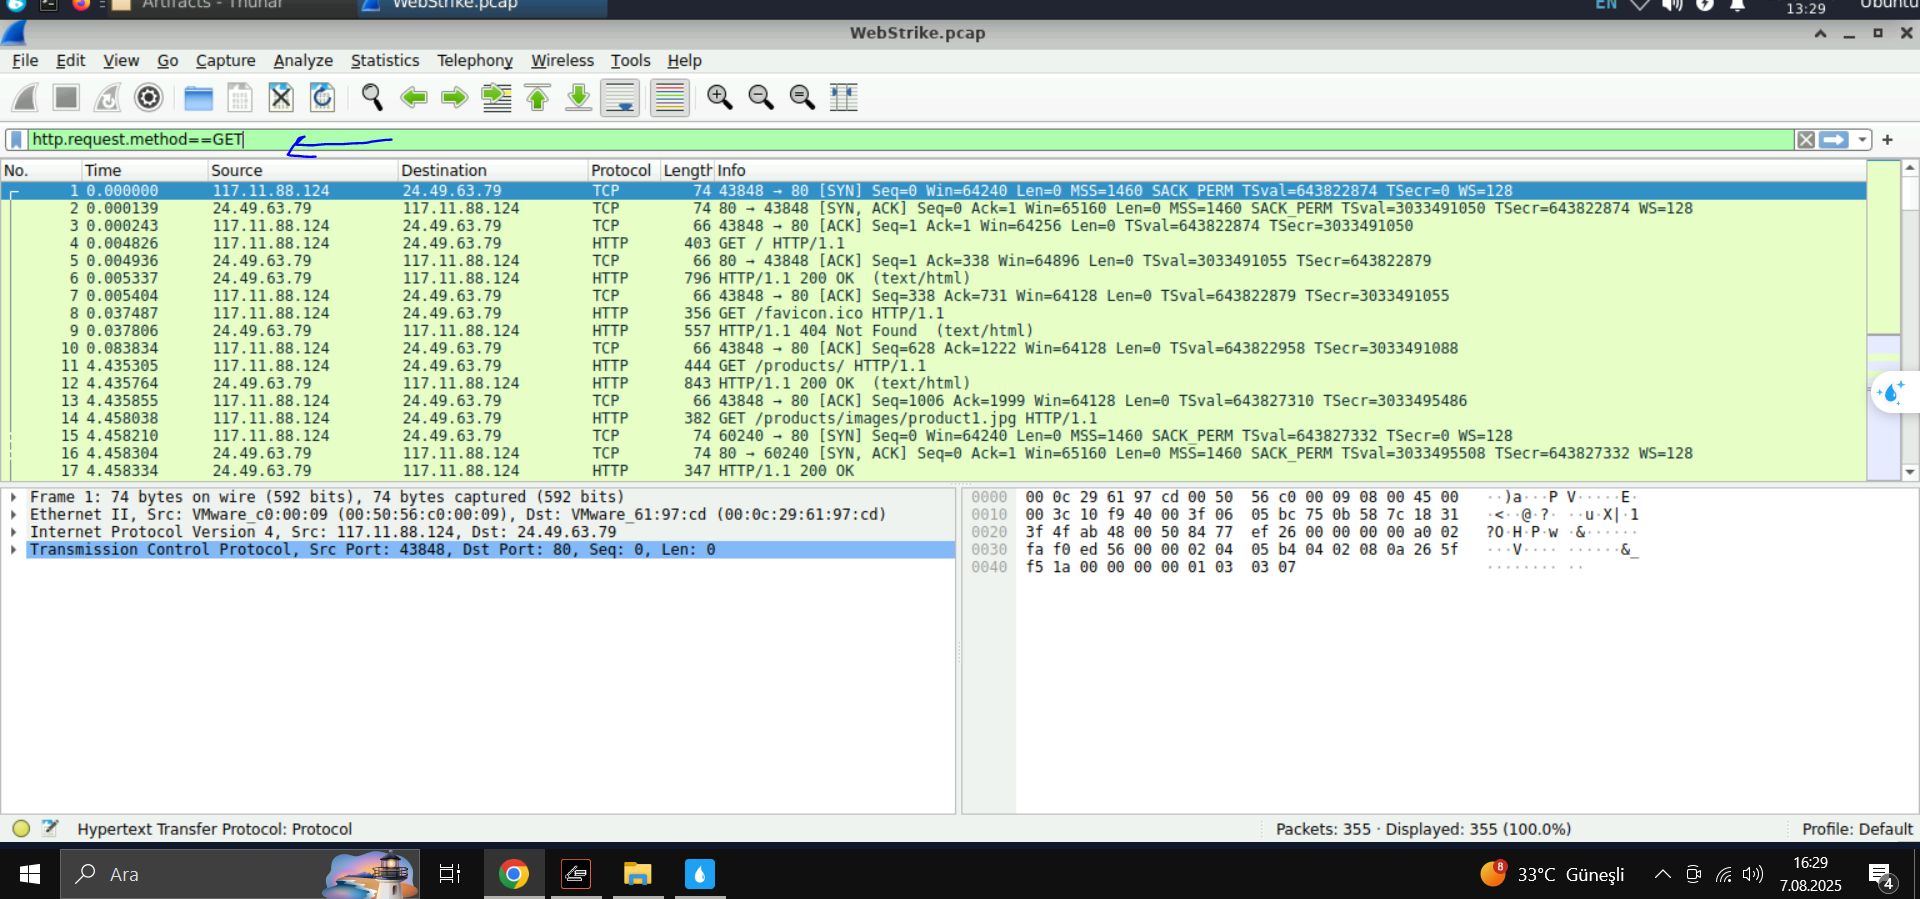Open the Tools menu
The width and height of the screenshot is (1920, 899).
[631, 61]
